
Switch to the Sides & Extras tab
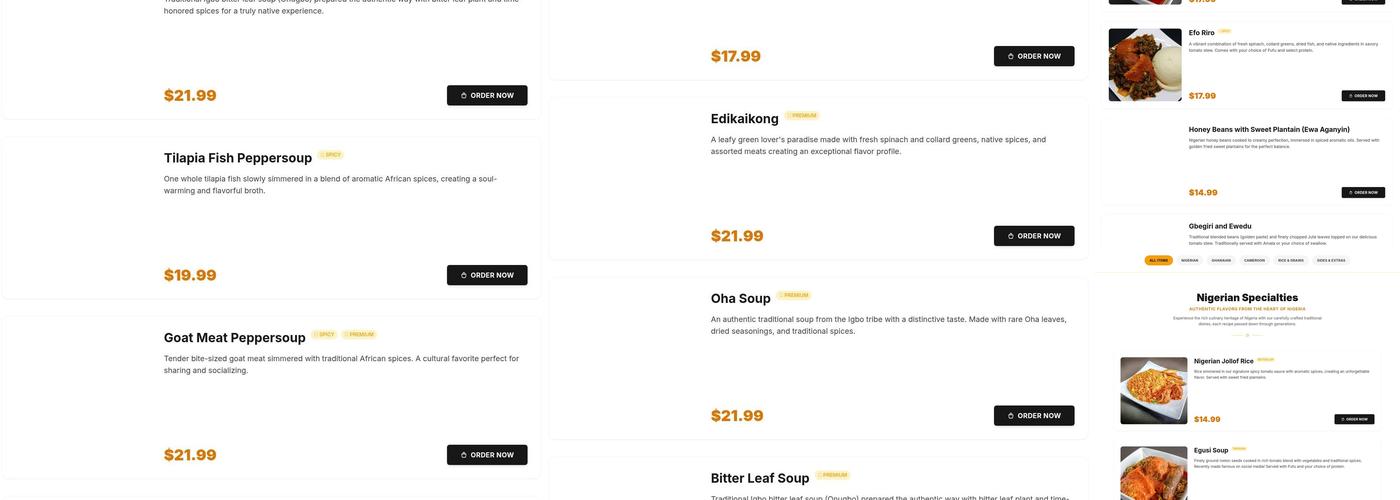click(x=1331, y=260)
